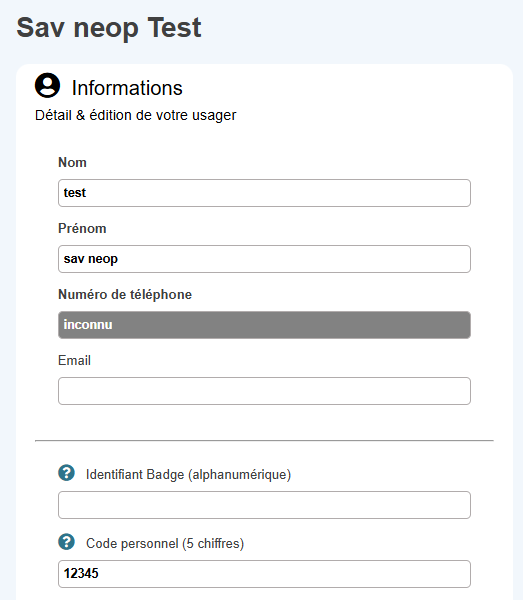The image size is (523, 600).
Task: Click the horizontal divider above Identifiant Badge
Action: [x=264, y=440]
